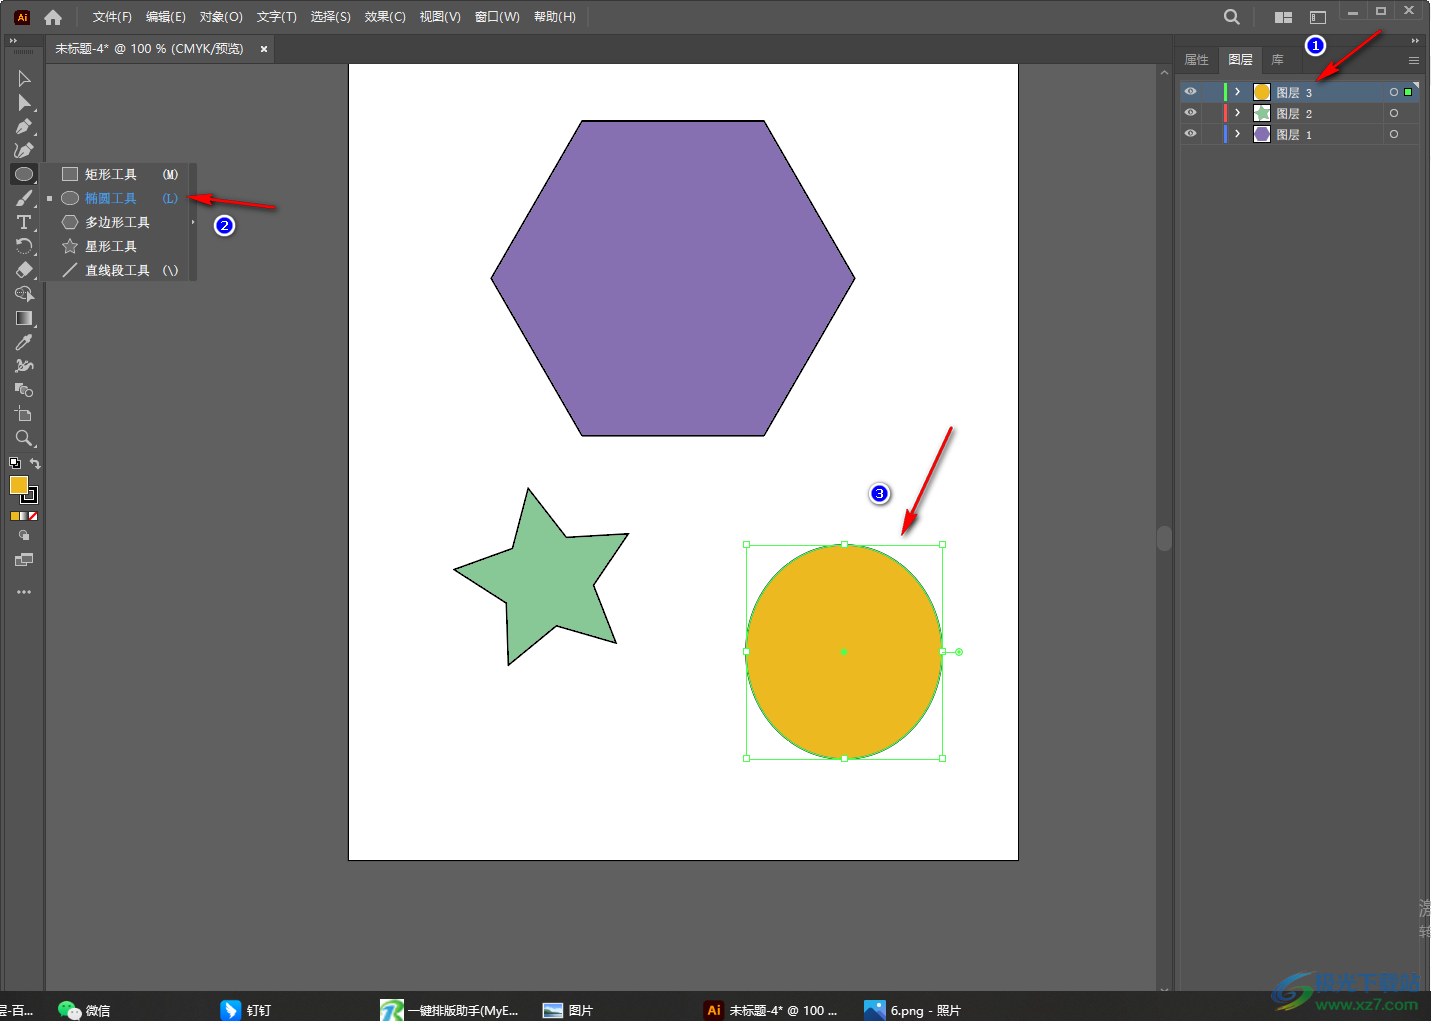Click the None color button
Image resolution: width=1431 pixels, height=1021 pixels.
click(x=33, y=516)
